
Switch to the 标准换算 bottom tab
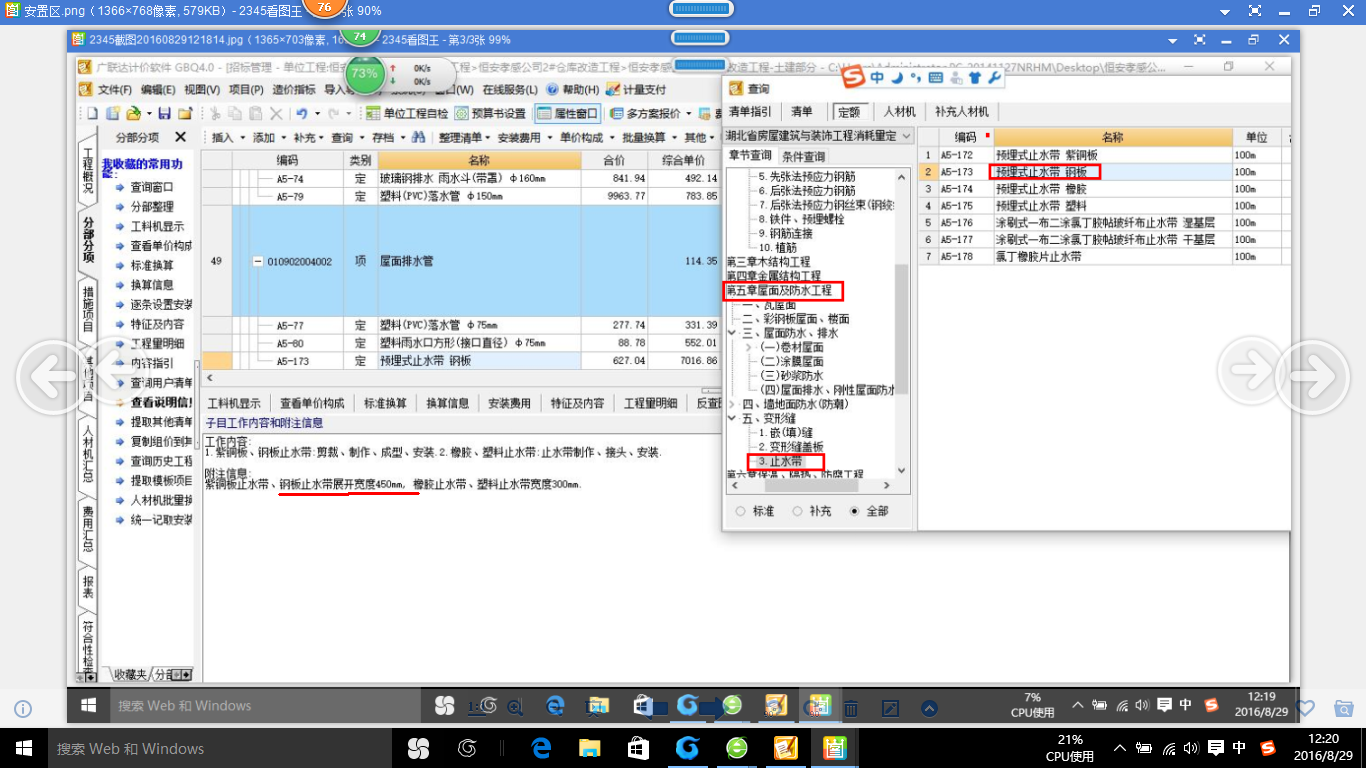385,403
